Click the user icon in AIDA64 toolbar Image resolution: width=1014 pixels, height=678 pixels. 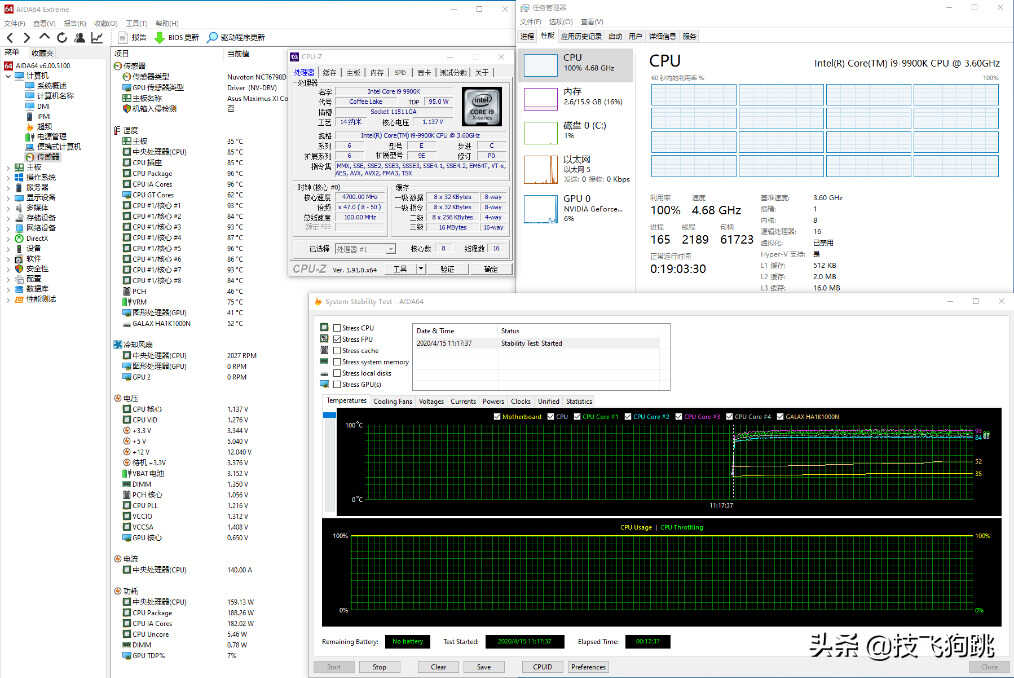[80, 38]
